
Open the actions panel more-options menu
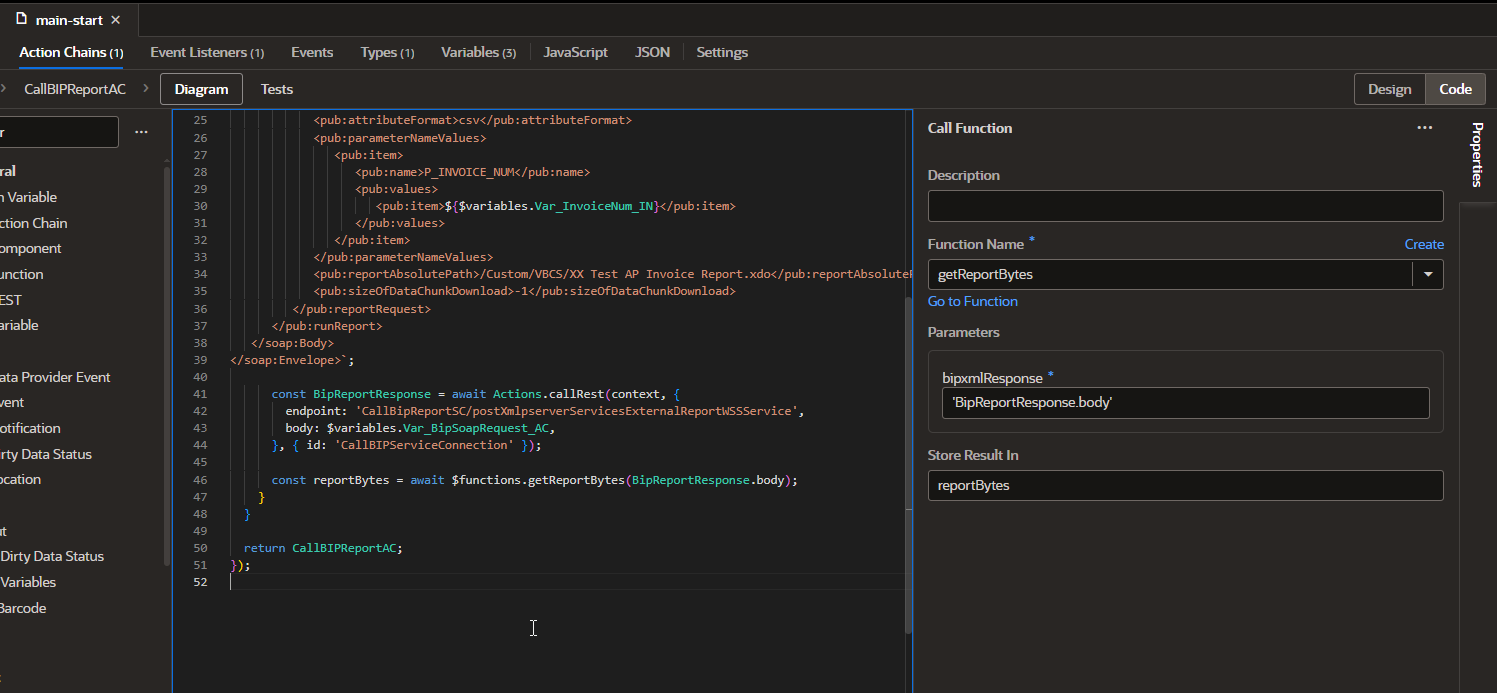point(141,132)
